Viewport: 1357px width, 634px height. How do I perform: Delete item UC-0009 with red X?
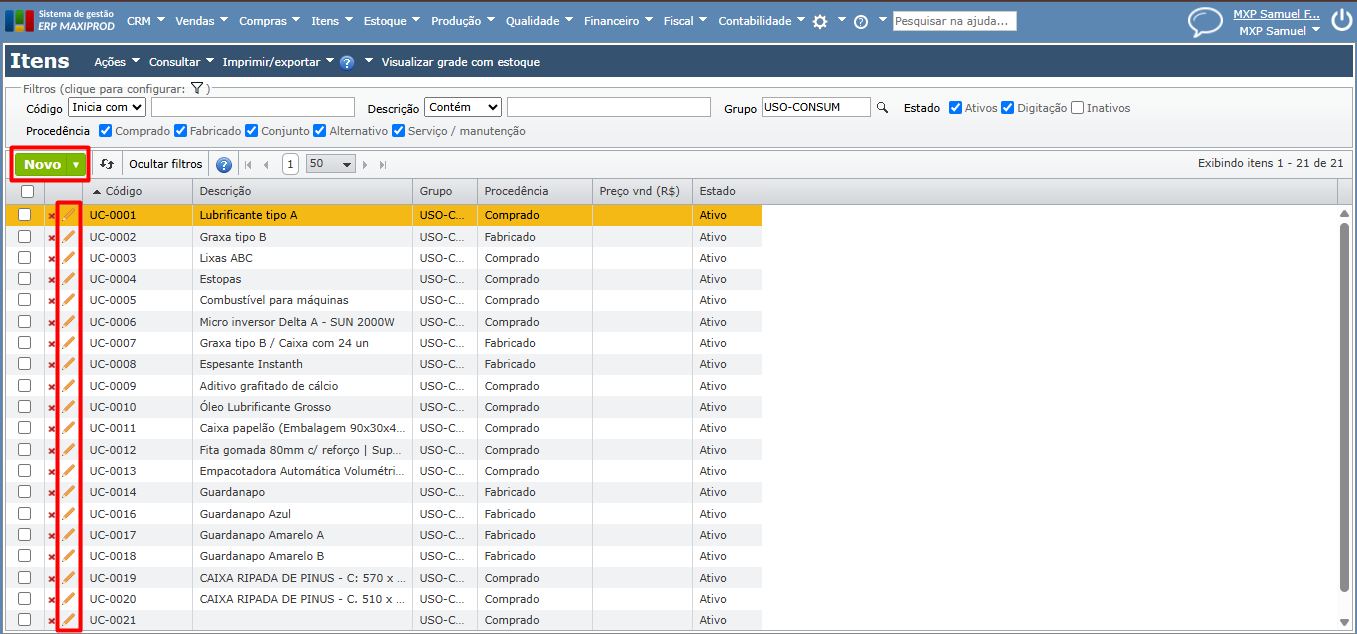pos(52,387)
